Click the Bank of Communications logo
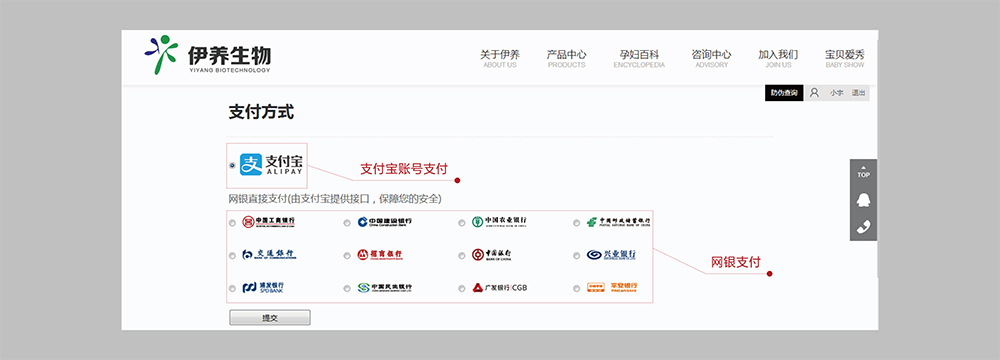Screen dimensions: 1000x360 [x=269, y=255]
